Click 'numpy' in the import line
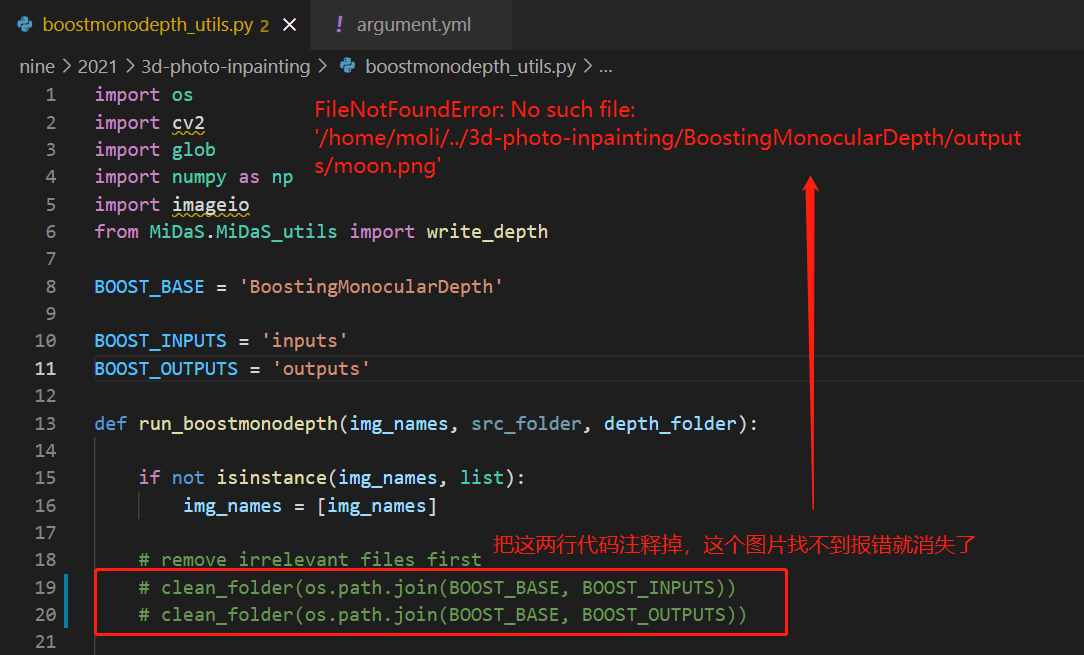The image size is (1084, 655). click(x=199, y=177)
